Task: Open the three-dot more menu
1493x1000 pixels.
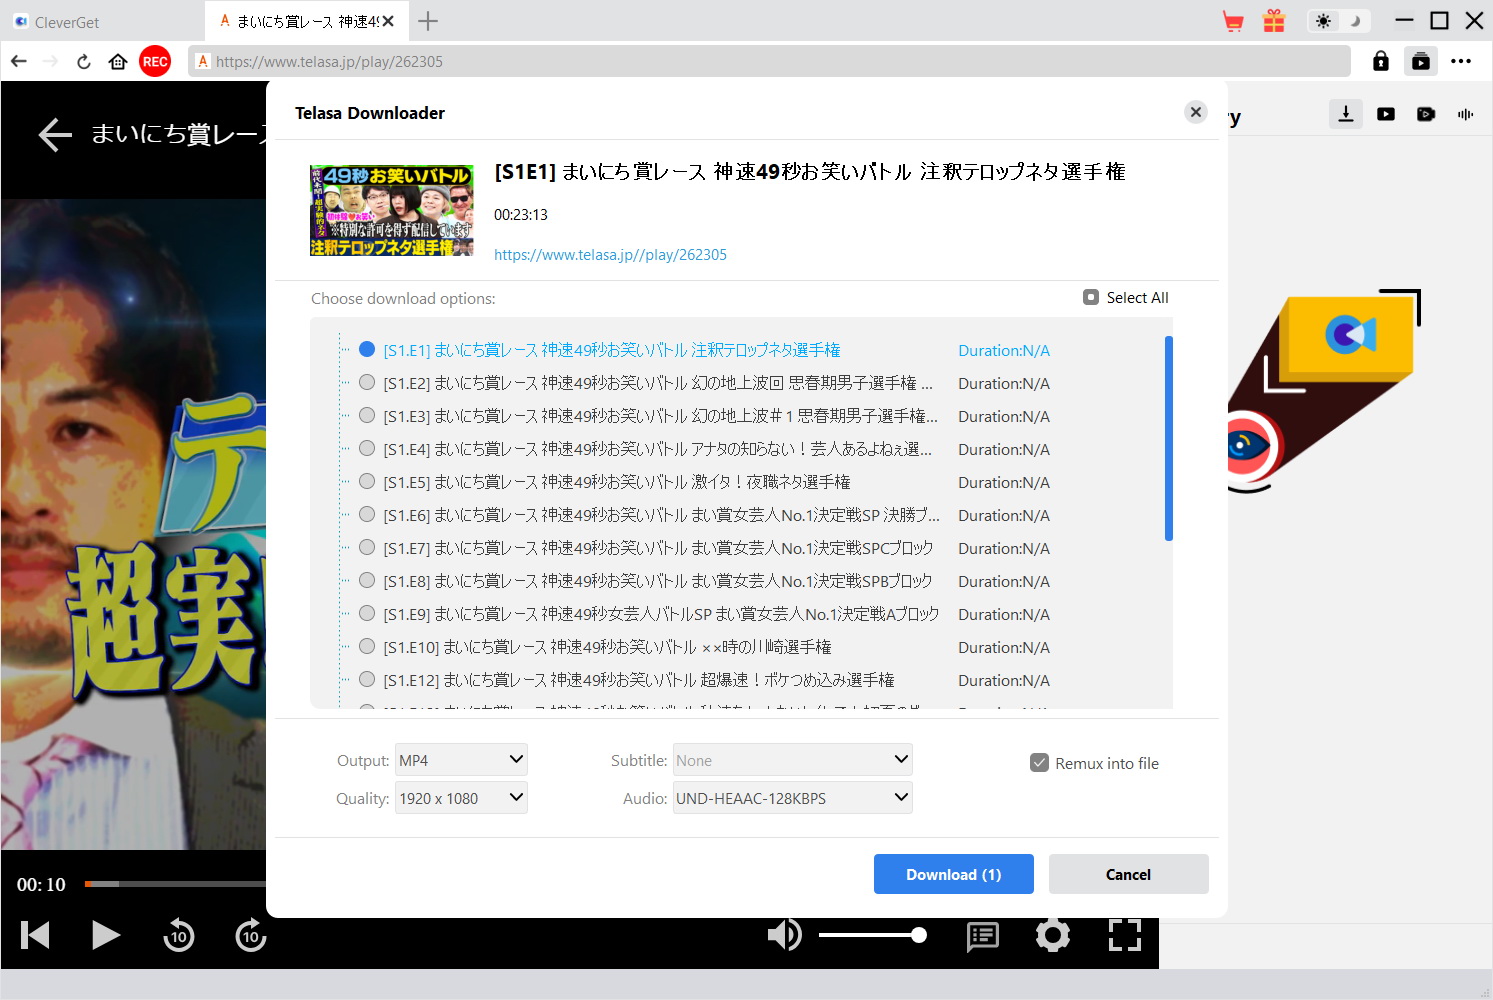Action: pyautogui.click(x=1461, y=61)
